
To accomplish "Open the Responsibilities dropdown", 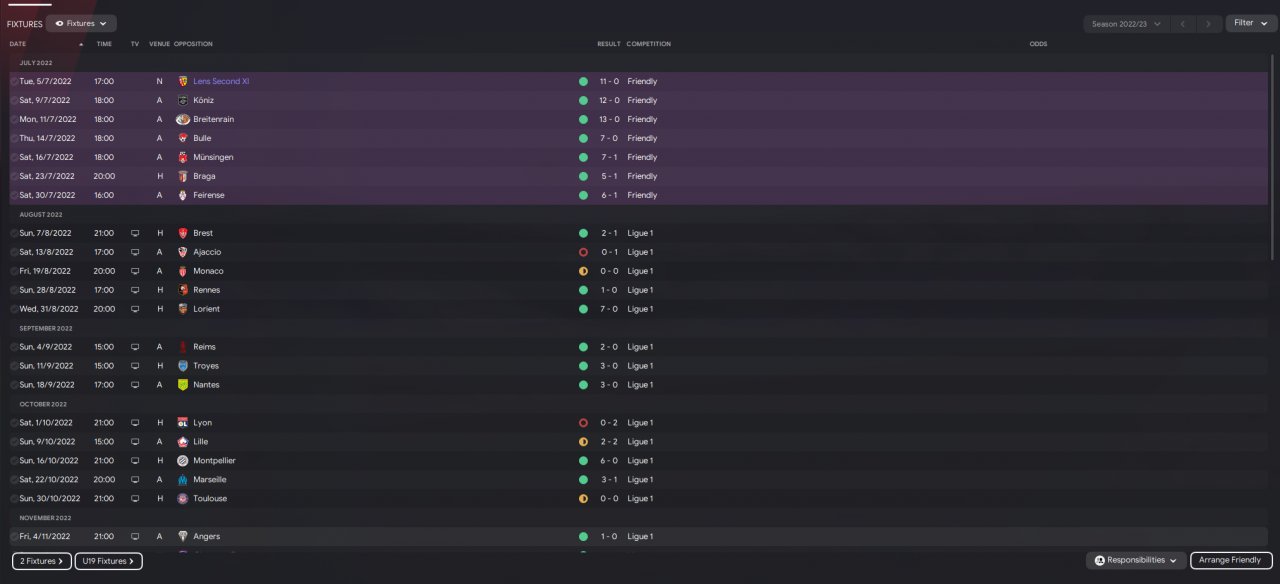I will [x=1136, y=561].
